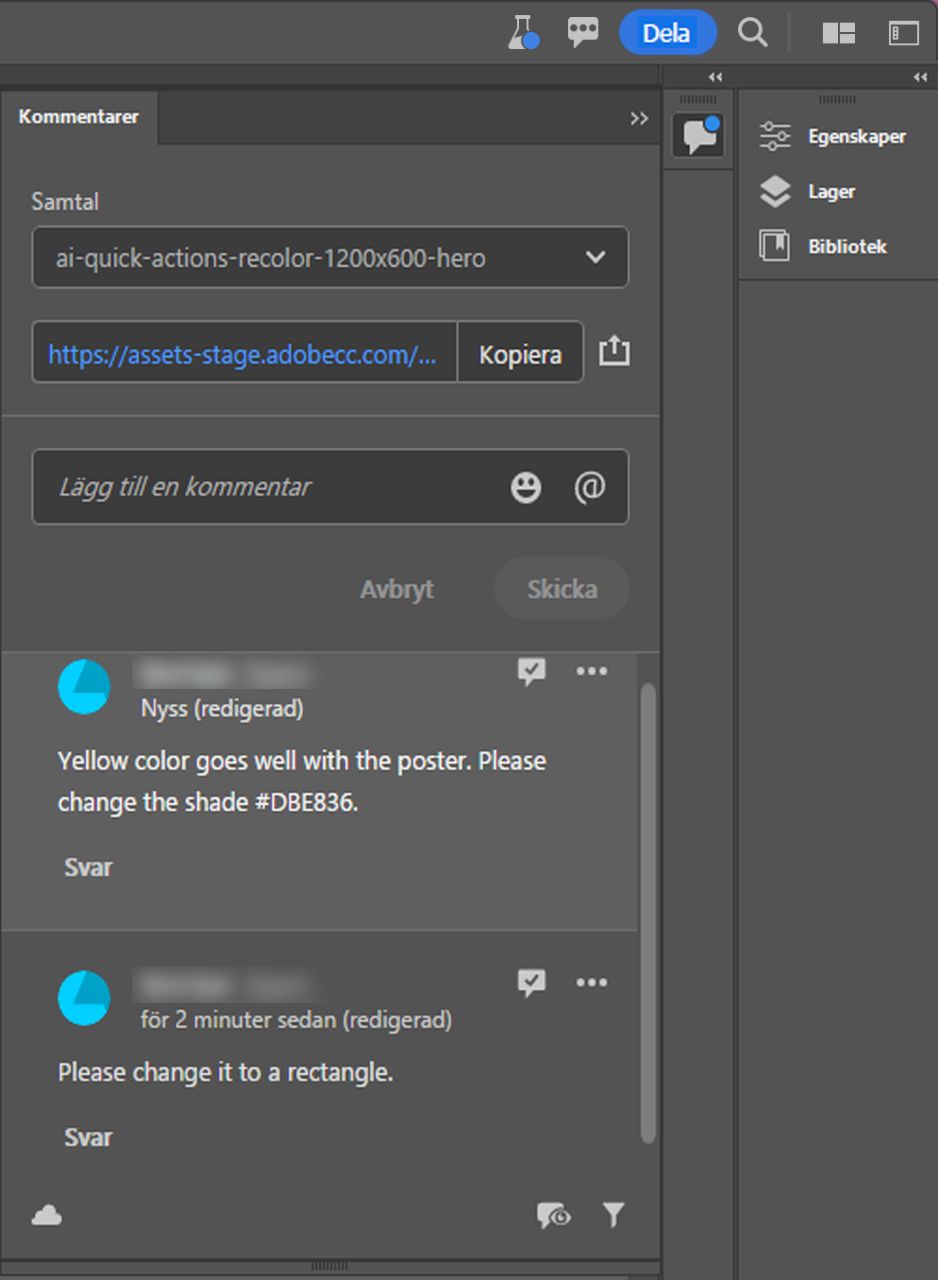Click the workspace switcher icon top right

coord(838,32)
